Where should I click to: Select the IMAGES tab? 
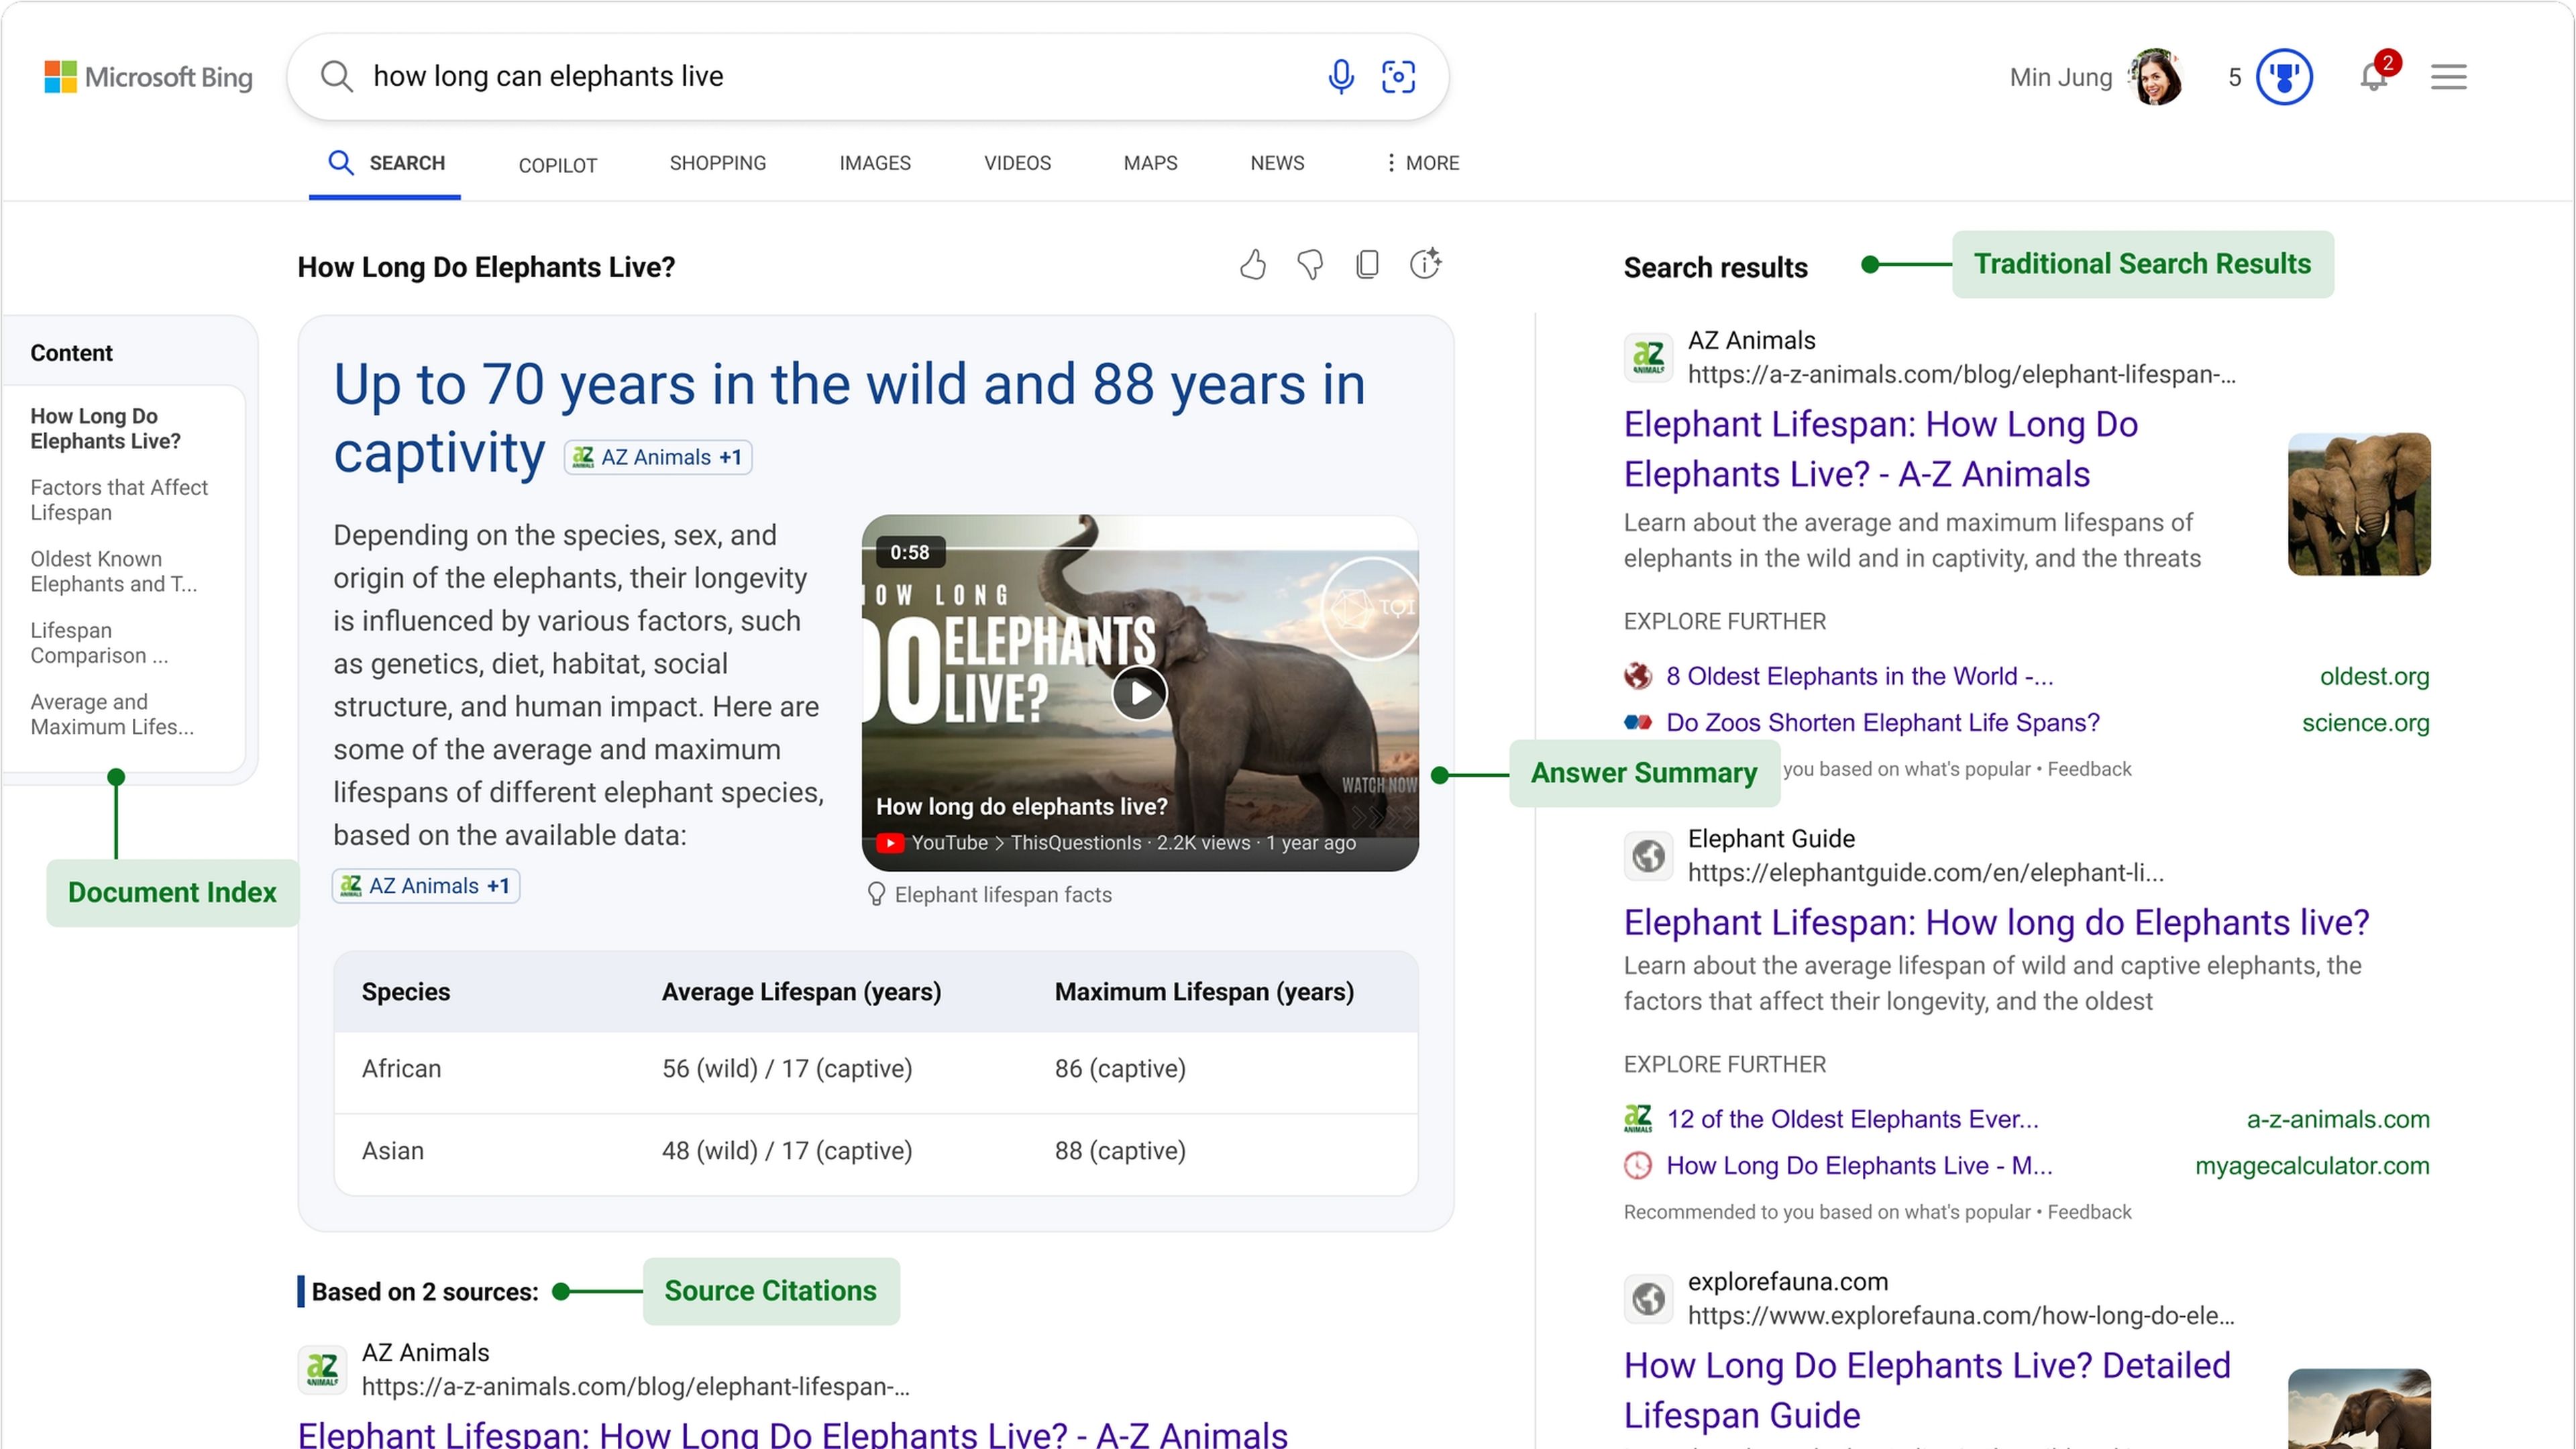click(x=874, y=163)
